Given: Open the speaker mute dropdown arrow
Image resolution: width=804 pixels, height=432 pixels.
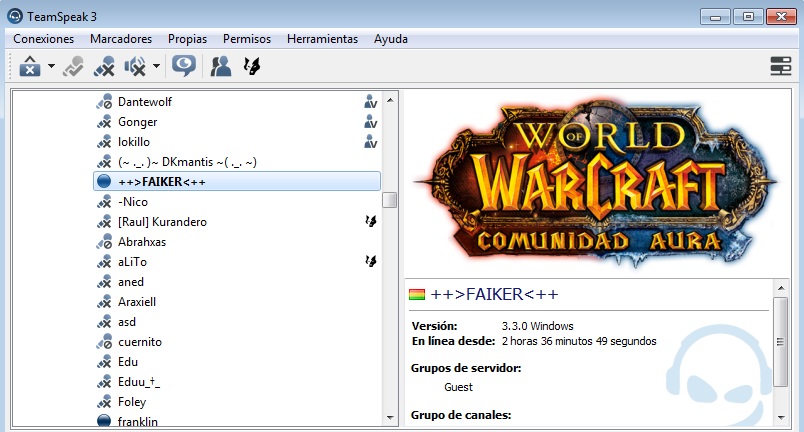Looking at the screenshot, I should [156, 66].
